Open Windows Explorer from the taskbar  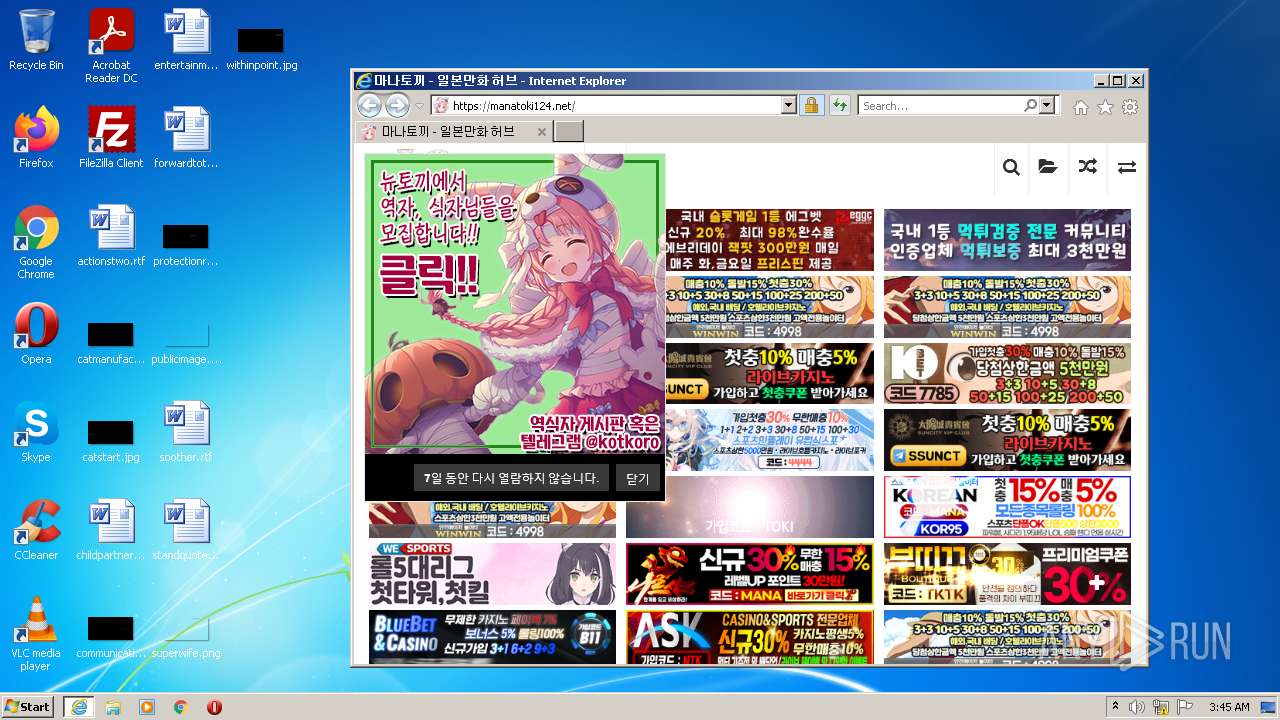tap(113, 707)
